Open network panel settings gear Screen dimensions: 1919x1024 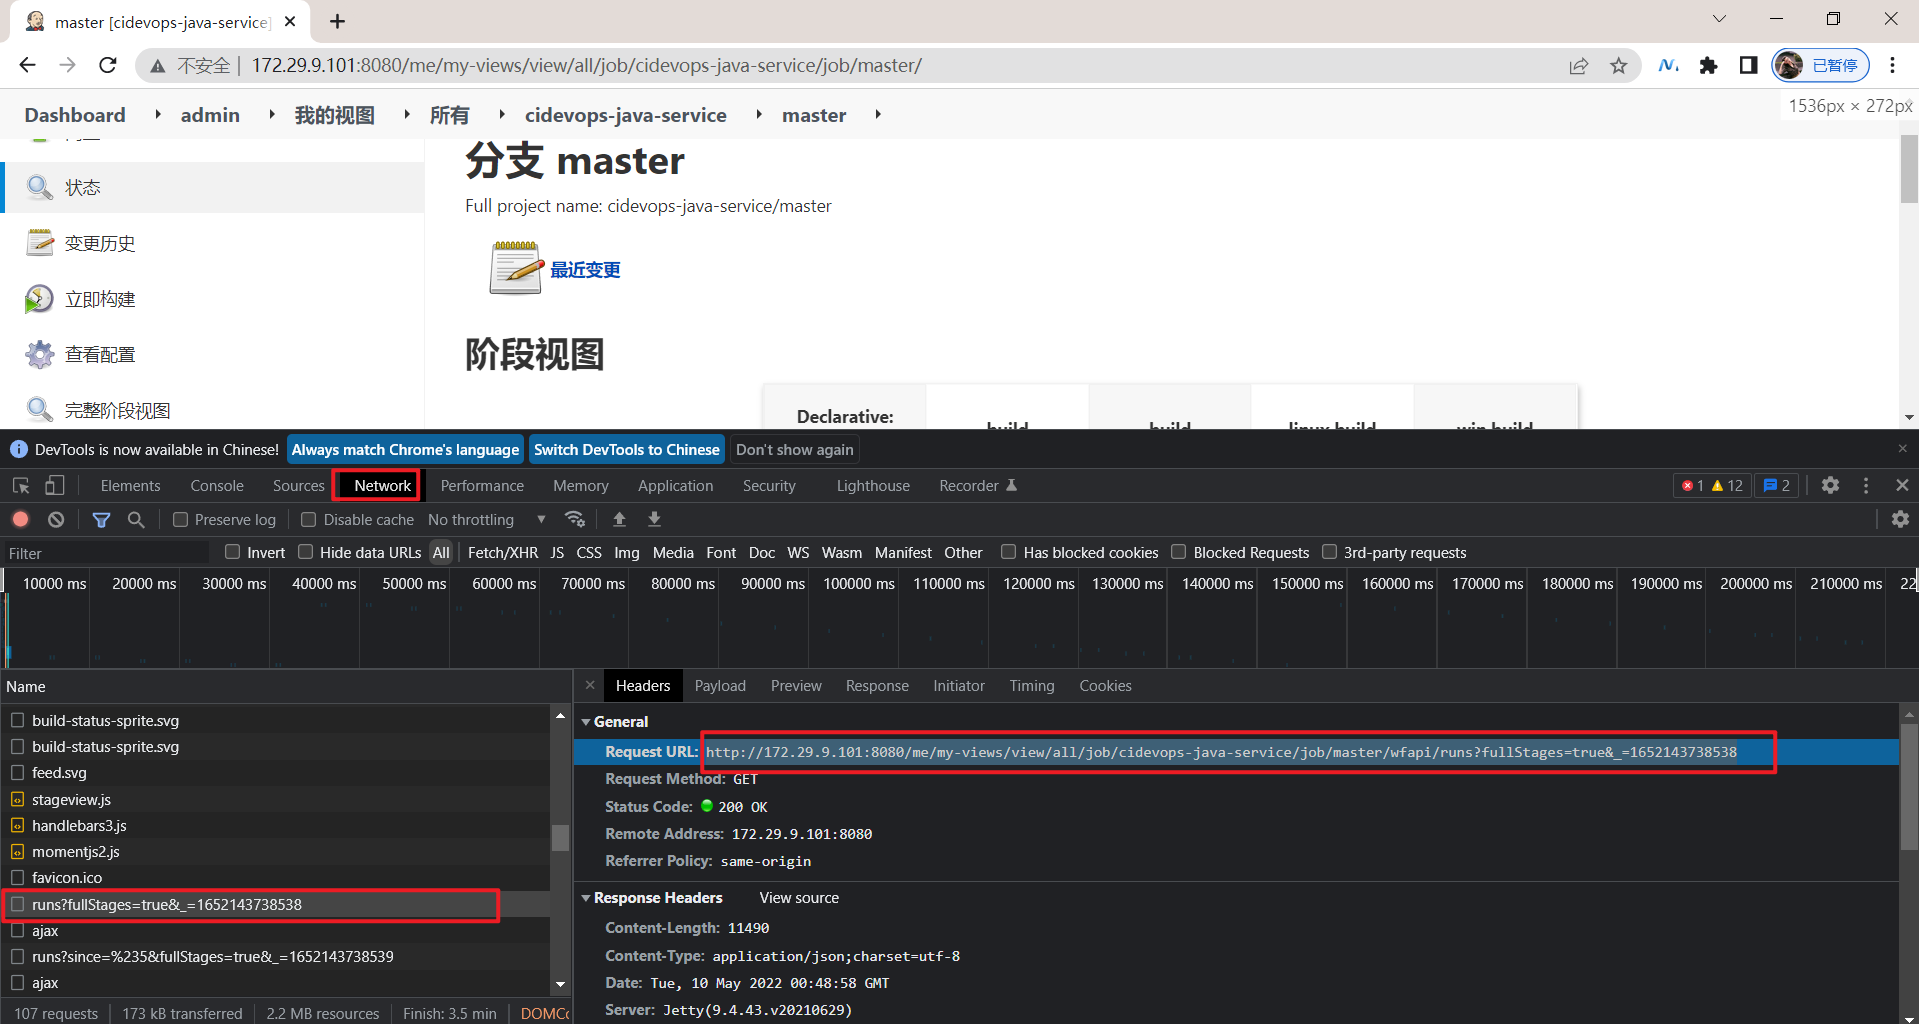pyautogui.click(x=1900, y=519)
